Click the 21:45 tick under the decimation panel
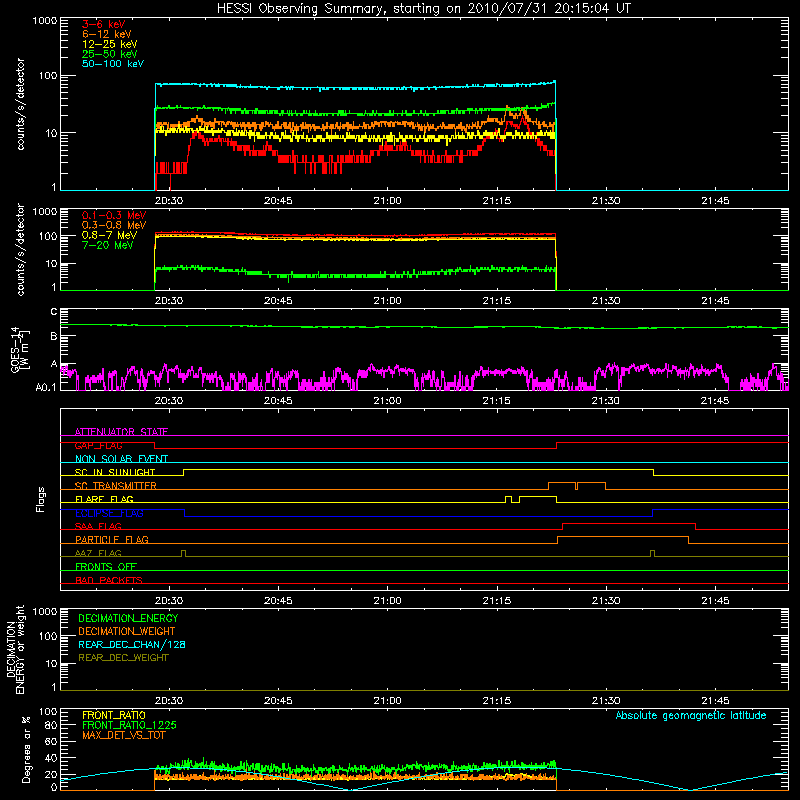Viewport: 800px width, 800px height. pos(715,701)
